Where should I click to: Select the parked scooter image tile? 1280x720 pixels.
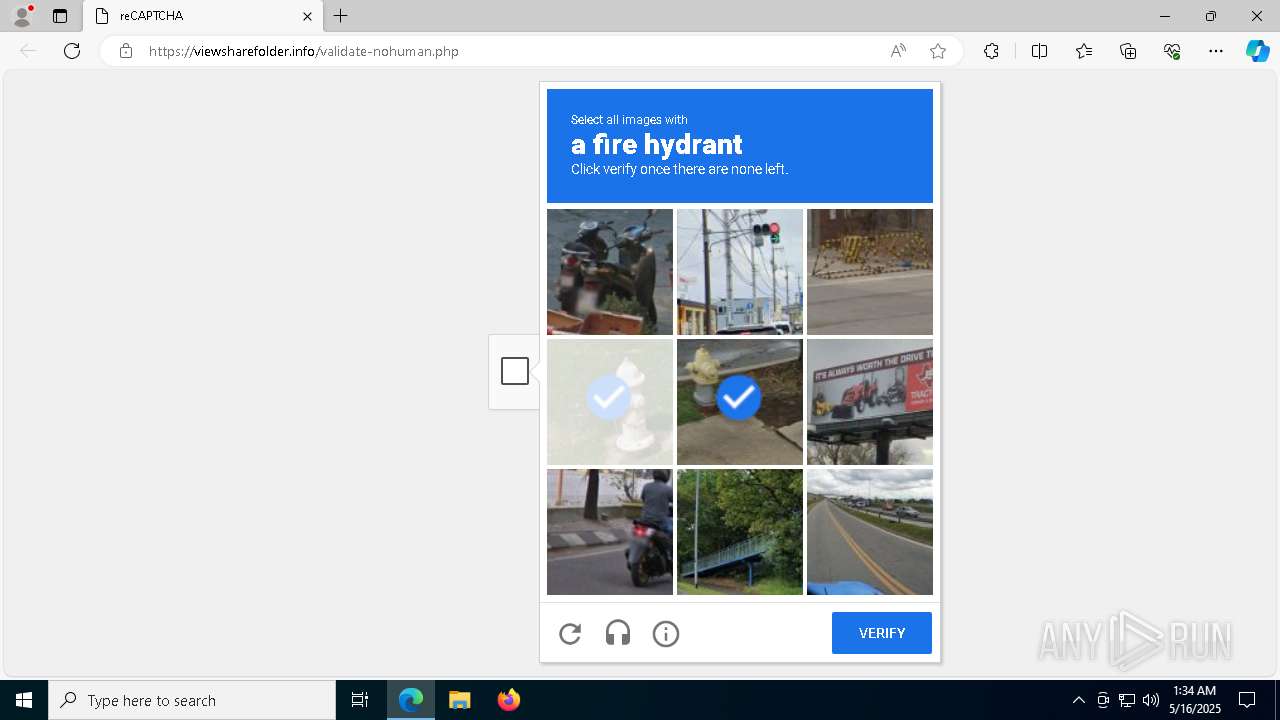(610, 272)
